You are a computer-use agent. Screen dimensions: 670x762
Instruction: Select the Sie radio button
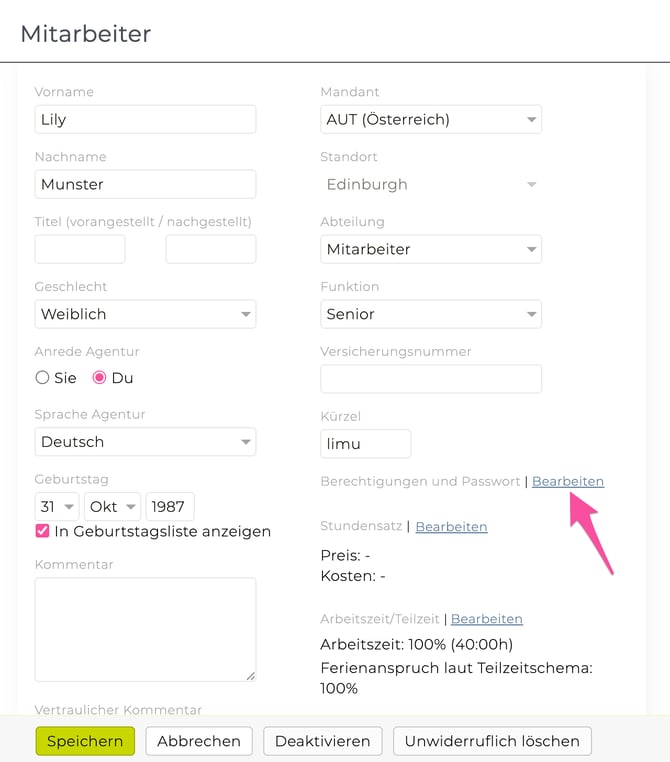[x=42, y=378]
